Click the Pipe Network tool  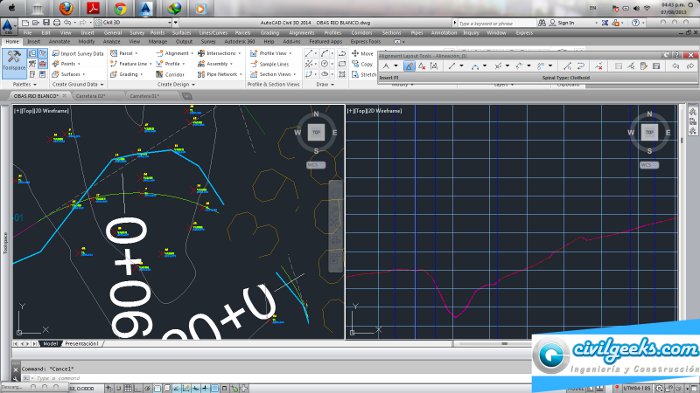tap(220, 74)
